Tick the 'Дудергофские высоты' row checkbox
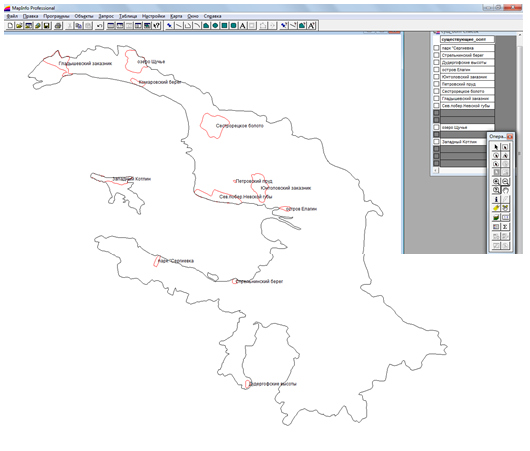530x451 pixels. click(436, 63)
